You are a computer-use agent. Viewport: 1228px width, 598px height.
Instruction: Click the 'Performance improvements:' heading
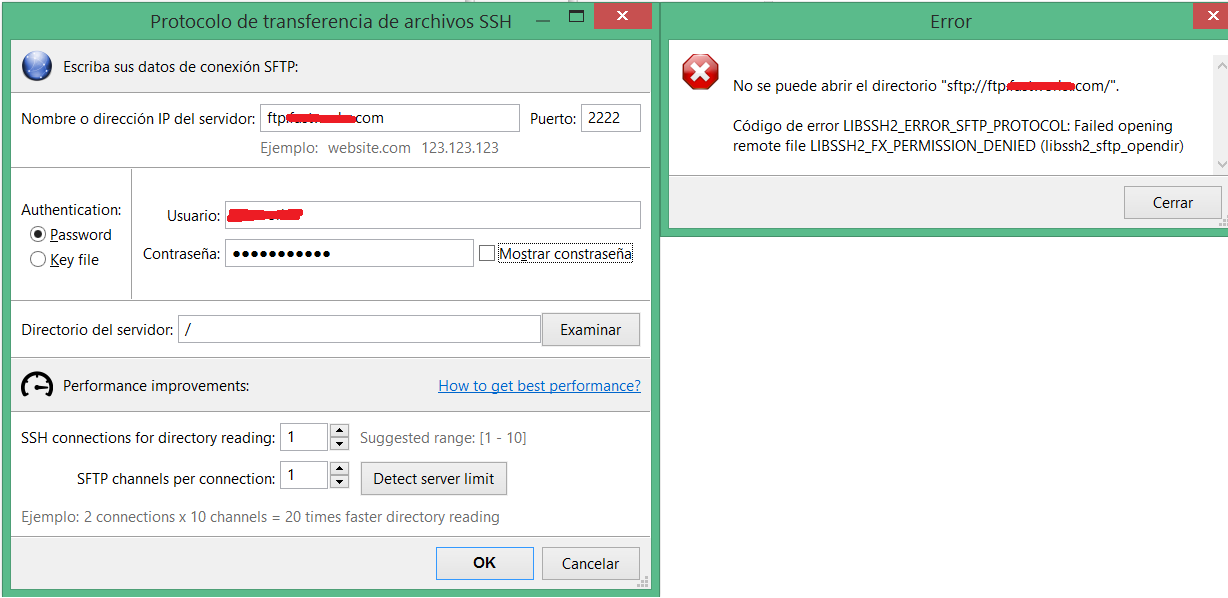[x=156, y=385]
